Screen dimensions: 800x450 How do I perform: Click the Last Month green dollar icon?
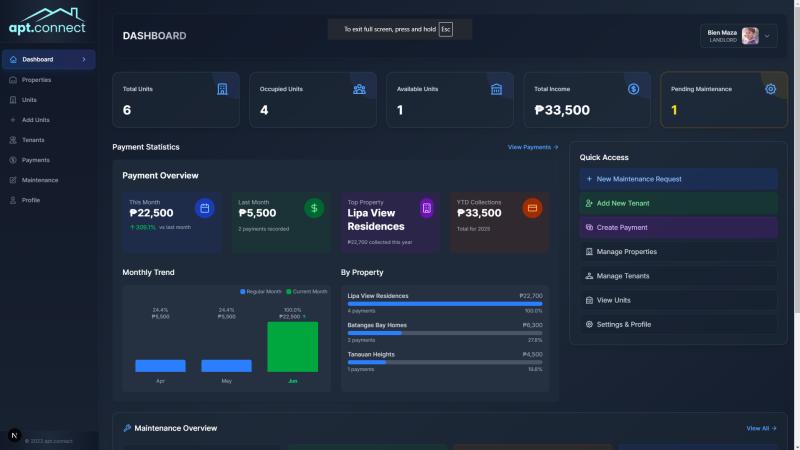coord(314,208)
